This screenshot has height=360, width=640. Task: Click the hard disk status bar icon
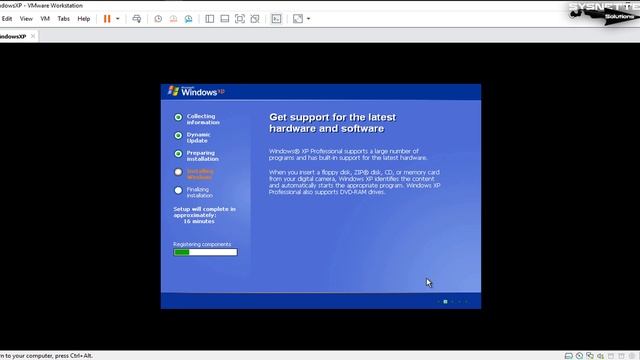pyautogui.click(x=569, y=356)
